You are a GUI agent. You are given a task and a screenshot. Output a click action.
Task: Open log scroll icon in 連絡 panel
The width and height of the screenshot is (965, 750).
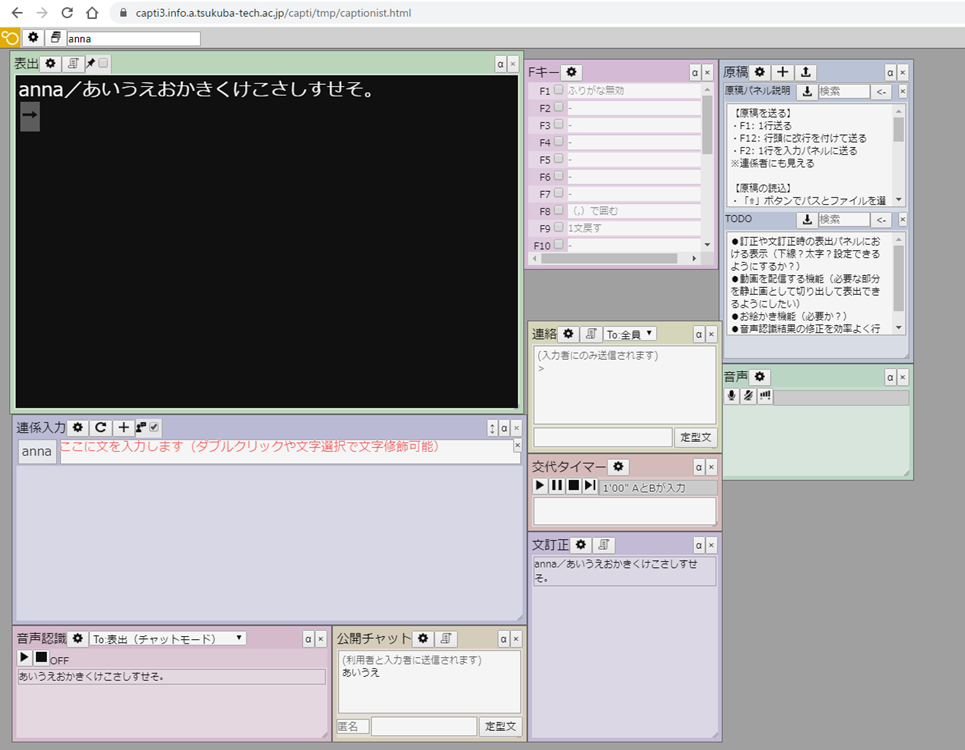(x=591, y=333)
